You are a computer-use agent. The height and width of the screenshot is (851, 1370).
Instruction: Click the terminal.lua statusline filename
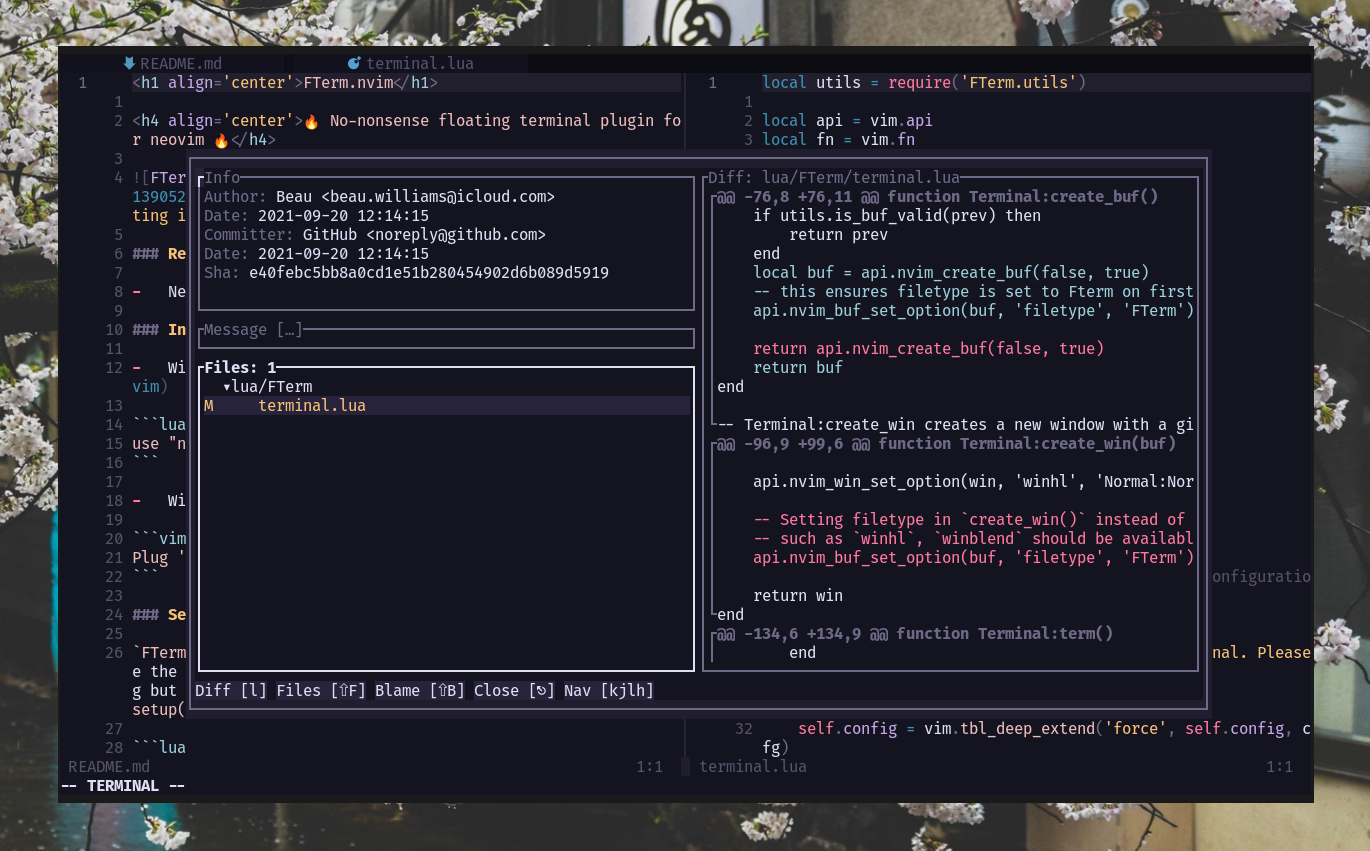pos(753,767)
